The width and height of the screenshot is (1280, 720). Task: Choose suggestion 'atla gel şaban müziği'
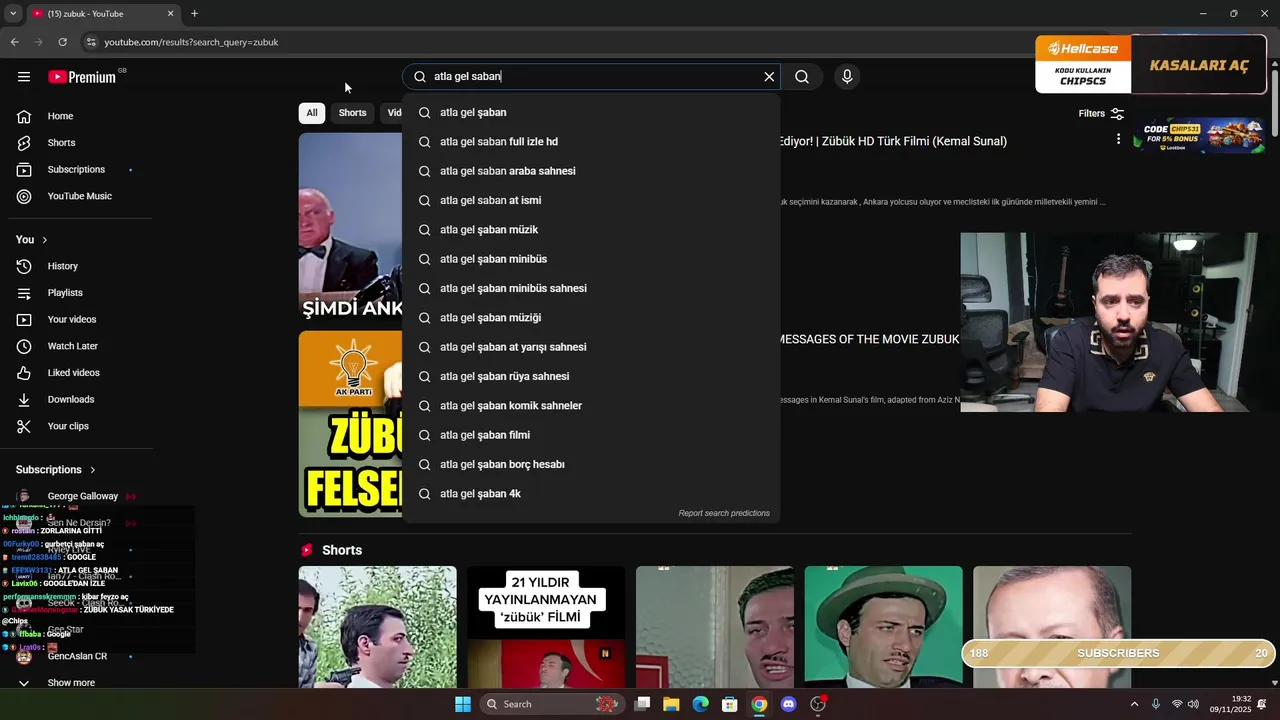click(x=591, y=318)
